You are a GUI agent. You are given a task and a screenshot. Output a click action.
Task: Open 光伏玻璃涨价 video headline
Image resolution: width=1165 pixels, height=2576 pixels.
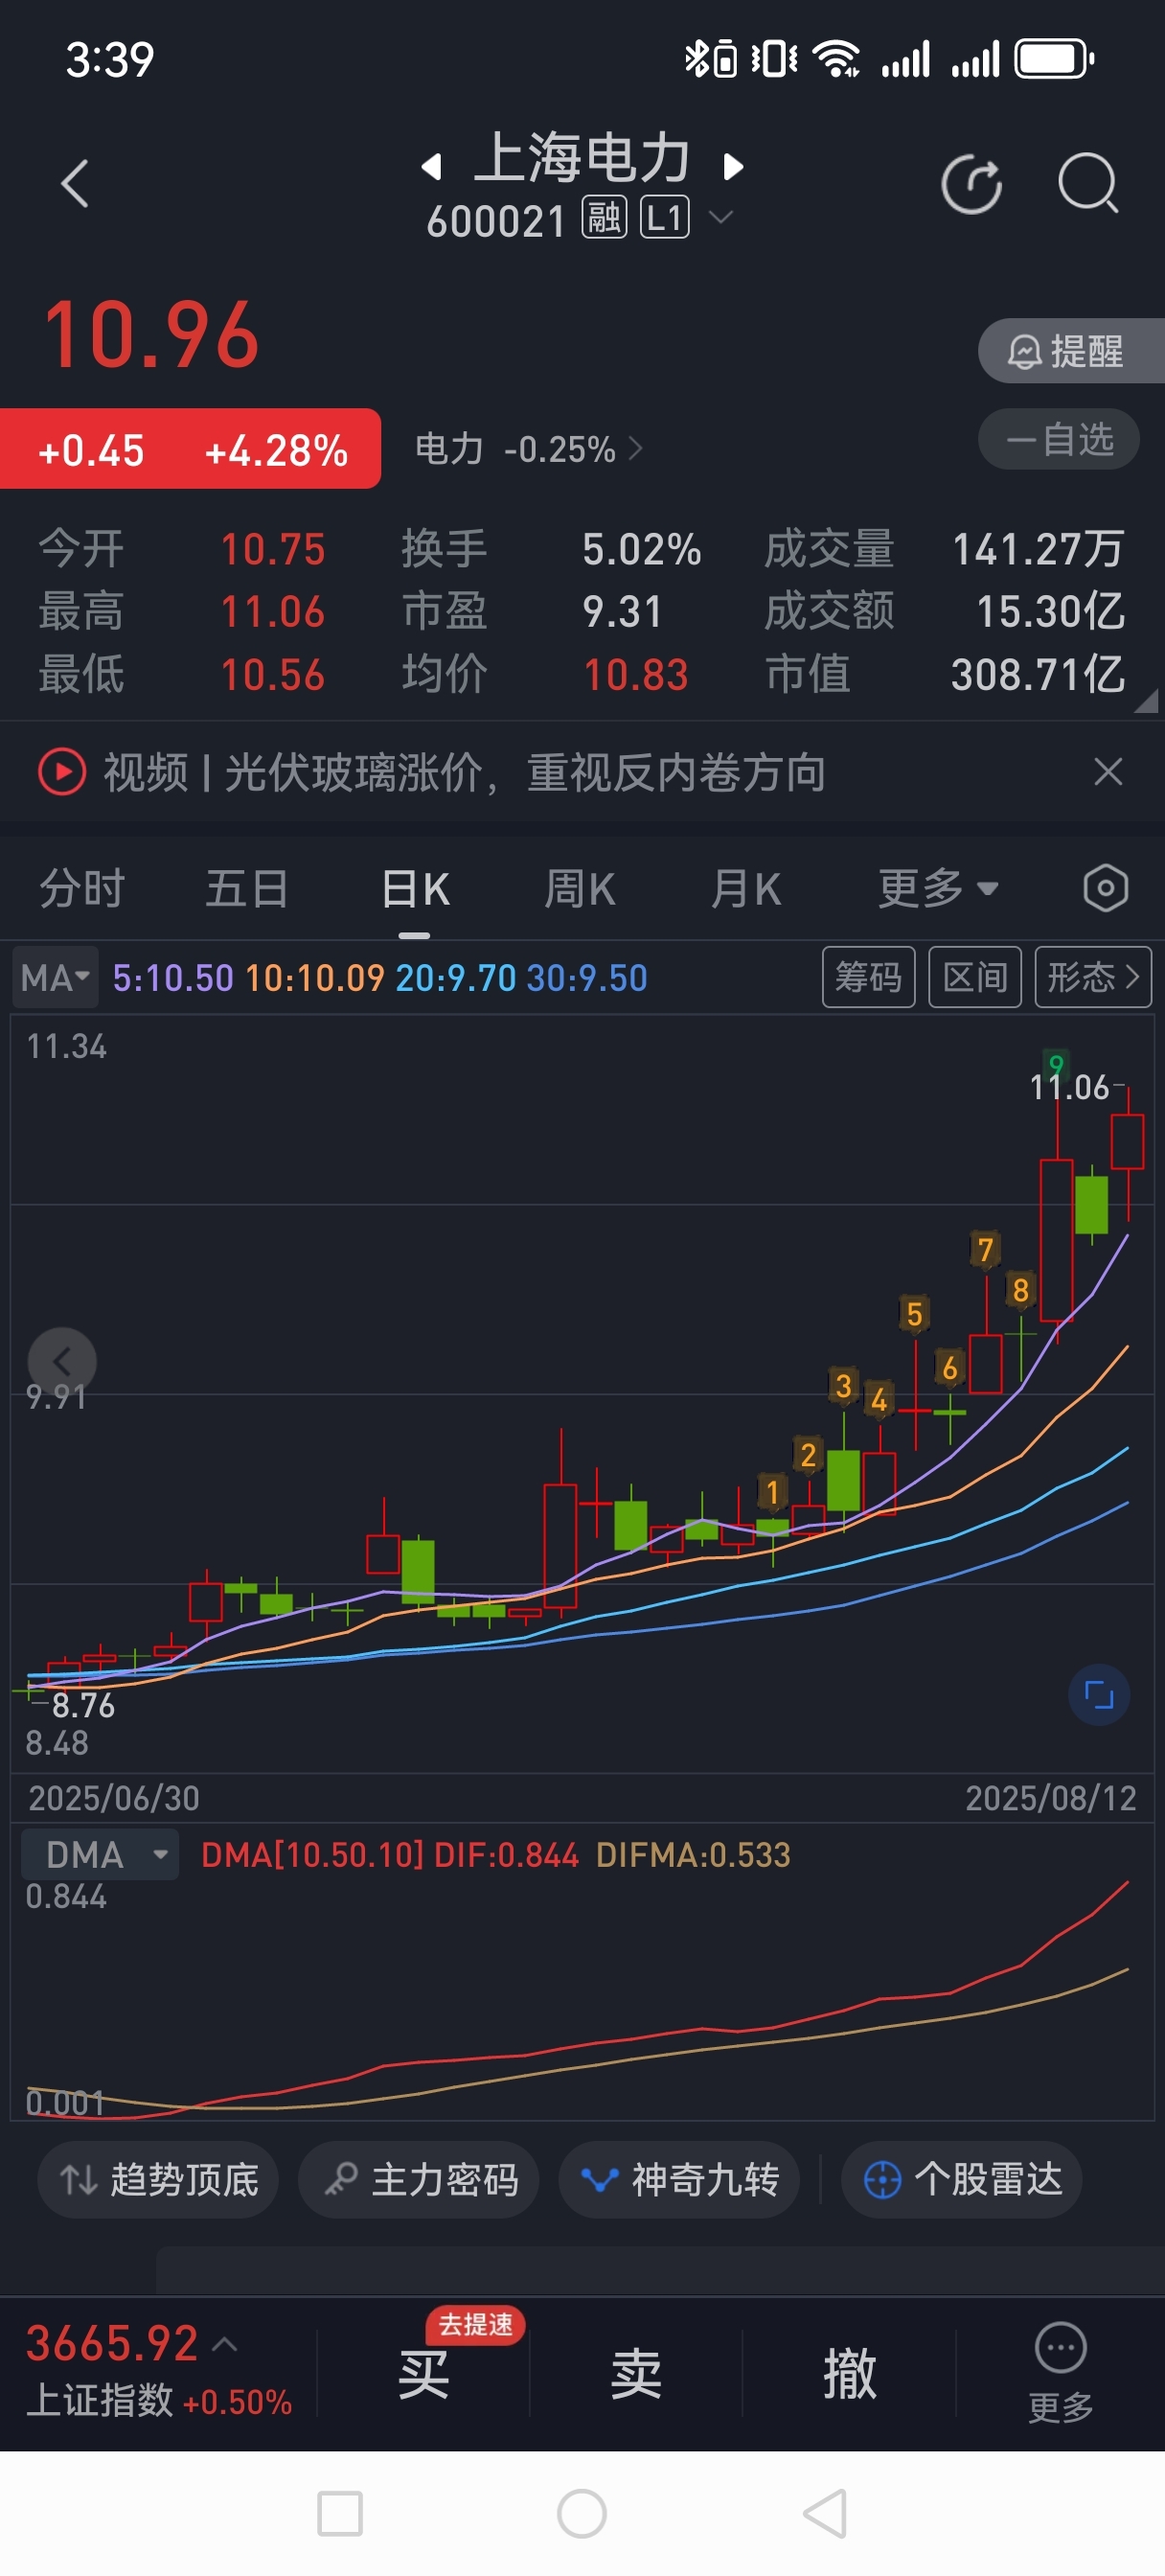click(465, 772)
